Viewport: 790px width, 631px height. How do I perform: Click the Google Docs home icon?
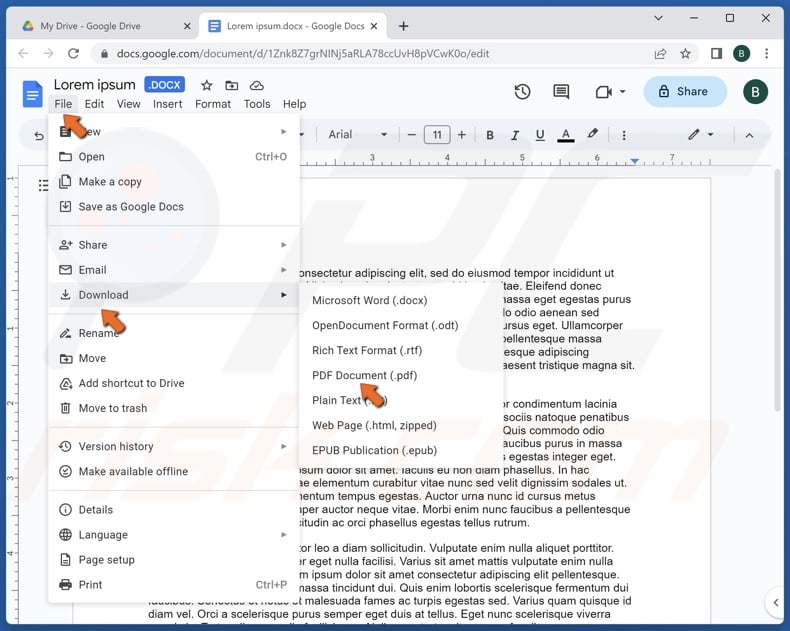pyautogui.click(x=32, y=94)
